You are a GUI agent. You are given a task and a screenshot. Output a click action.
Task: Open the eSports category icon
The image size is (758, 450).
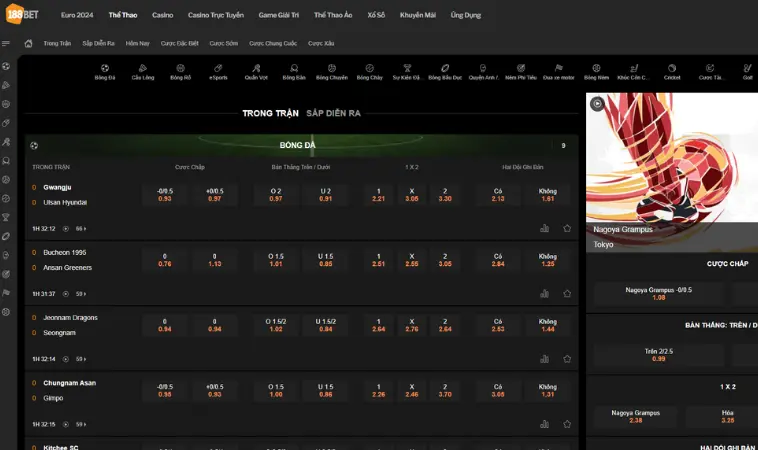218,71
